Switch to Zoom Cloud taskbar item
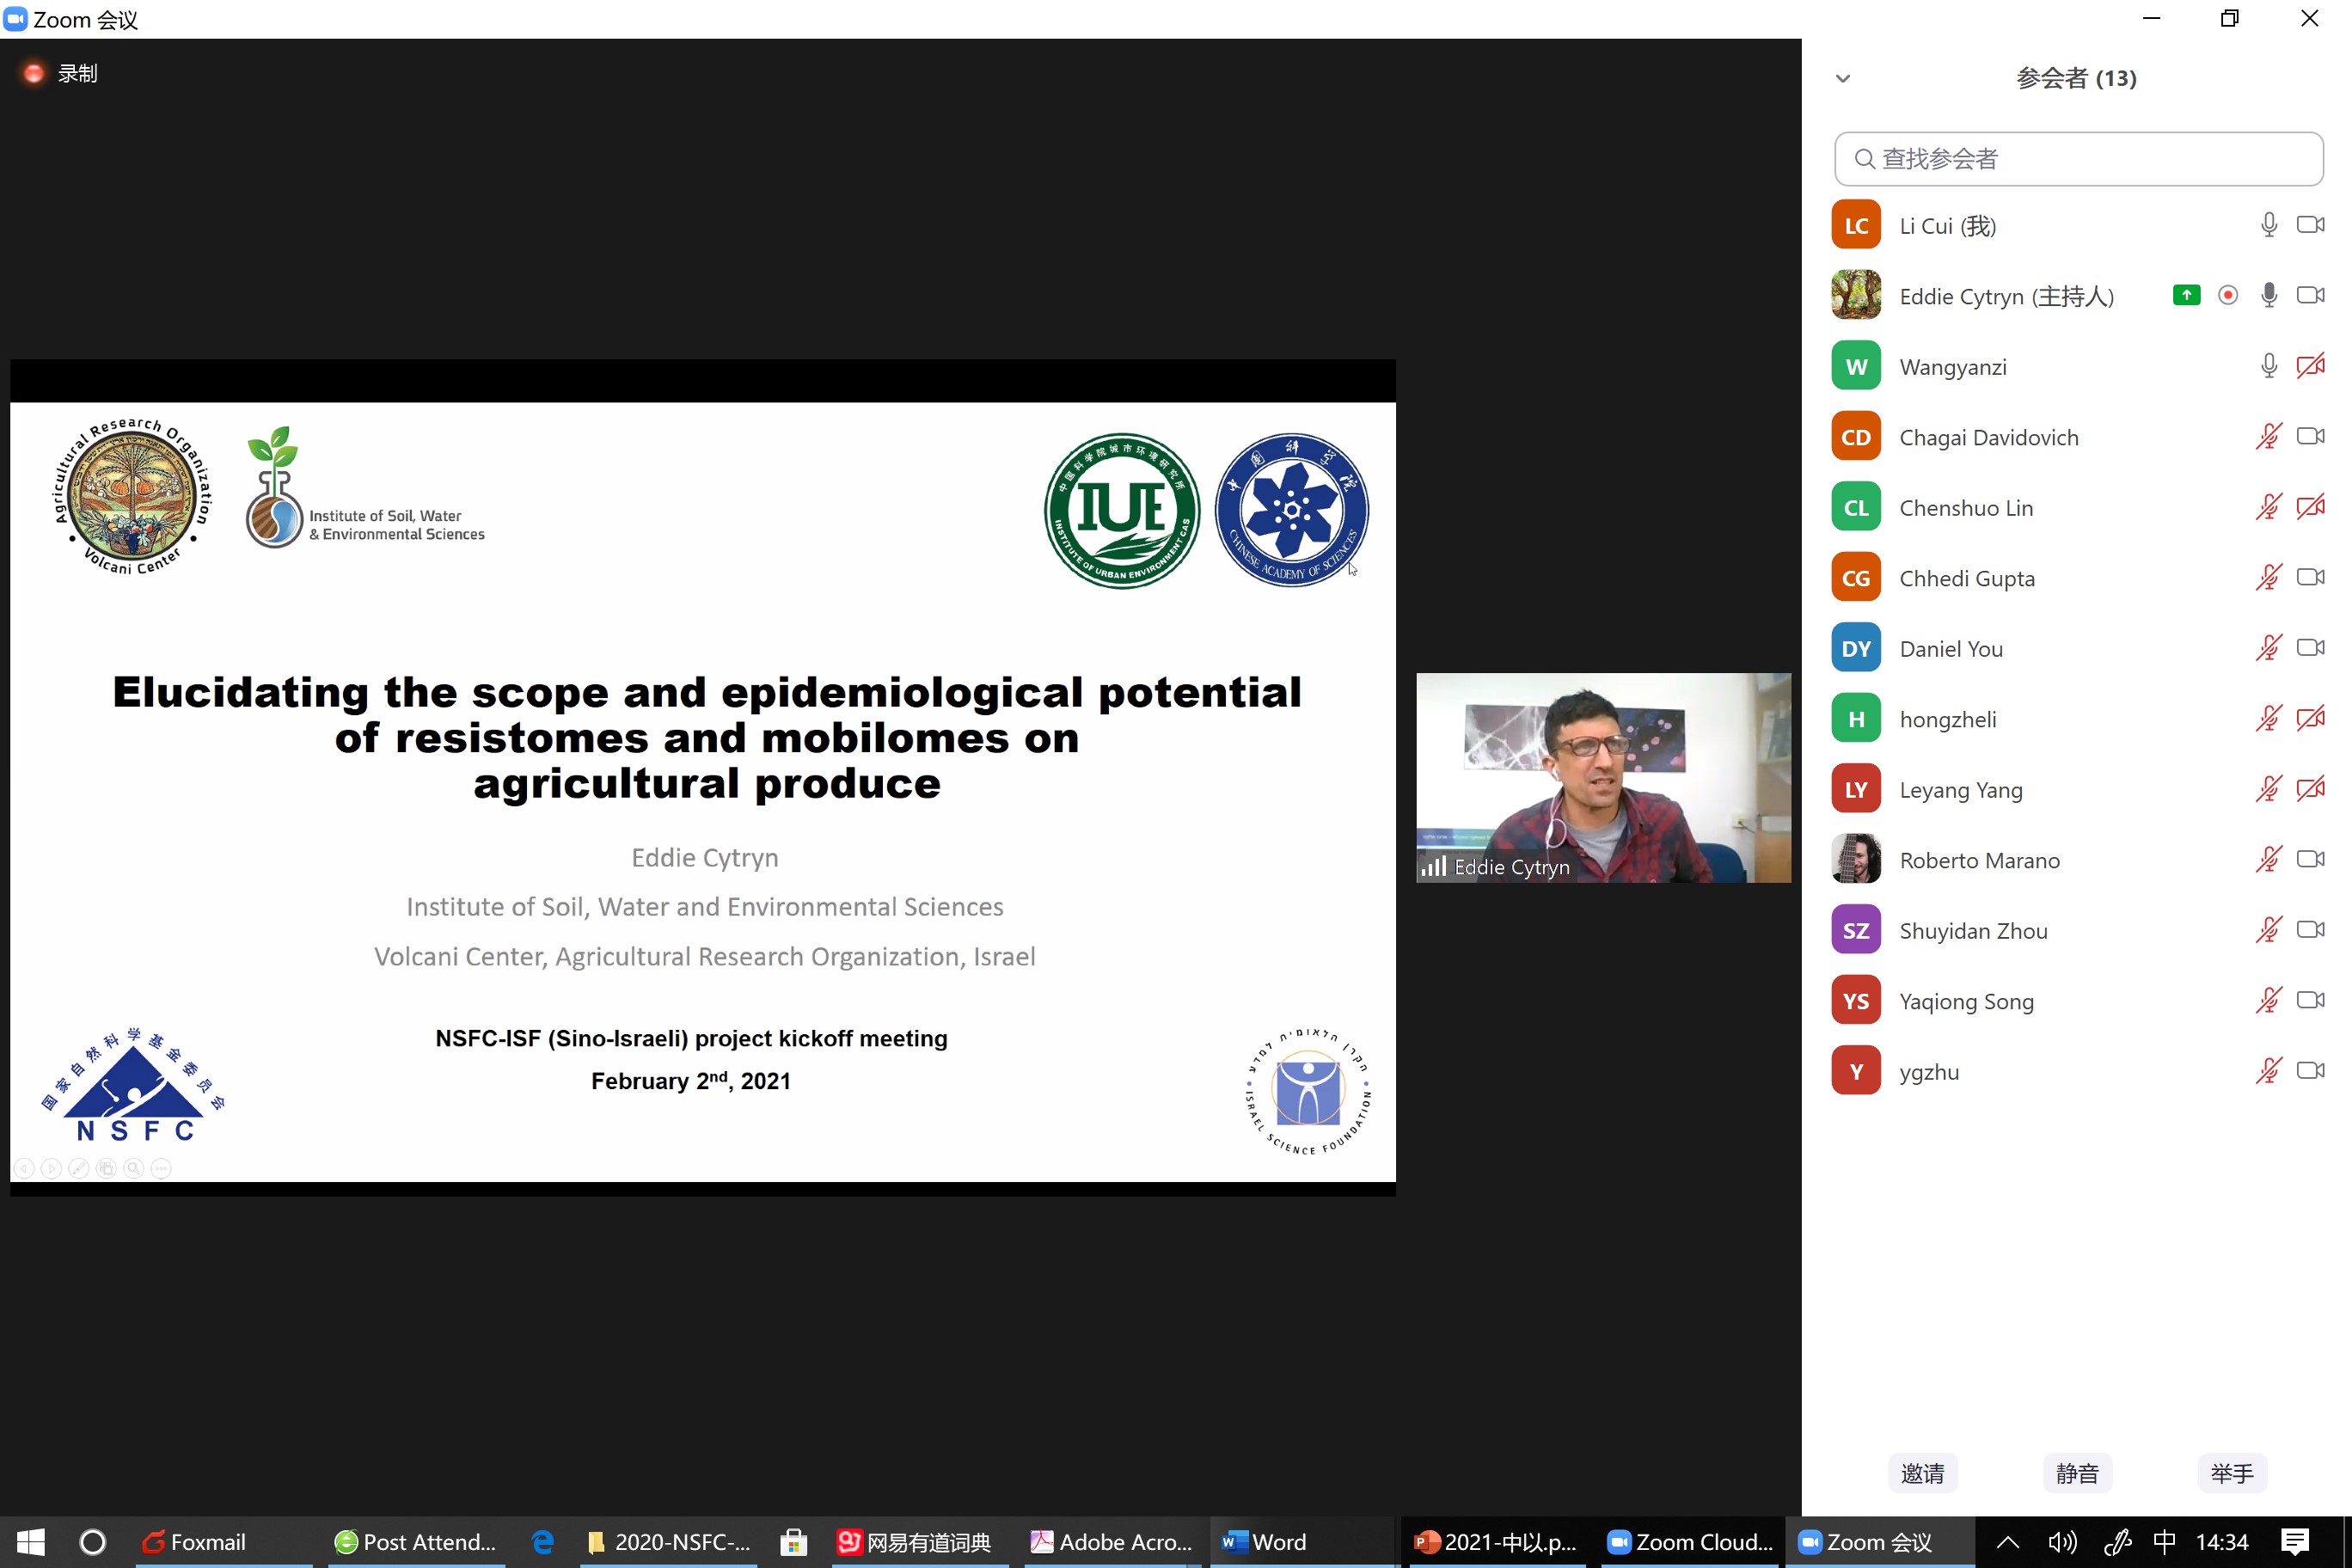Image resolution: width=2352 pixels, height=1568 pixels. tap(1690, 1541)
